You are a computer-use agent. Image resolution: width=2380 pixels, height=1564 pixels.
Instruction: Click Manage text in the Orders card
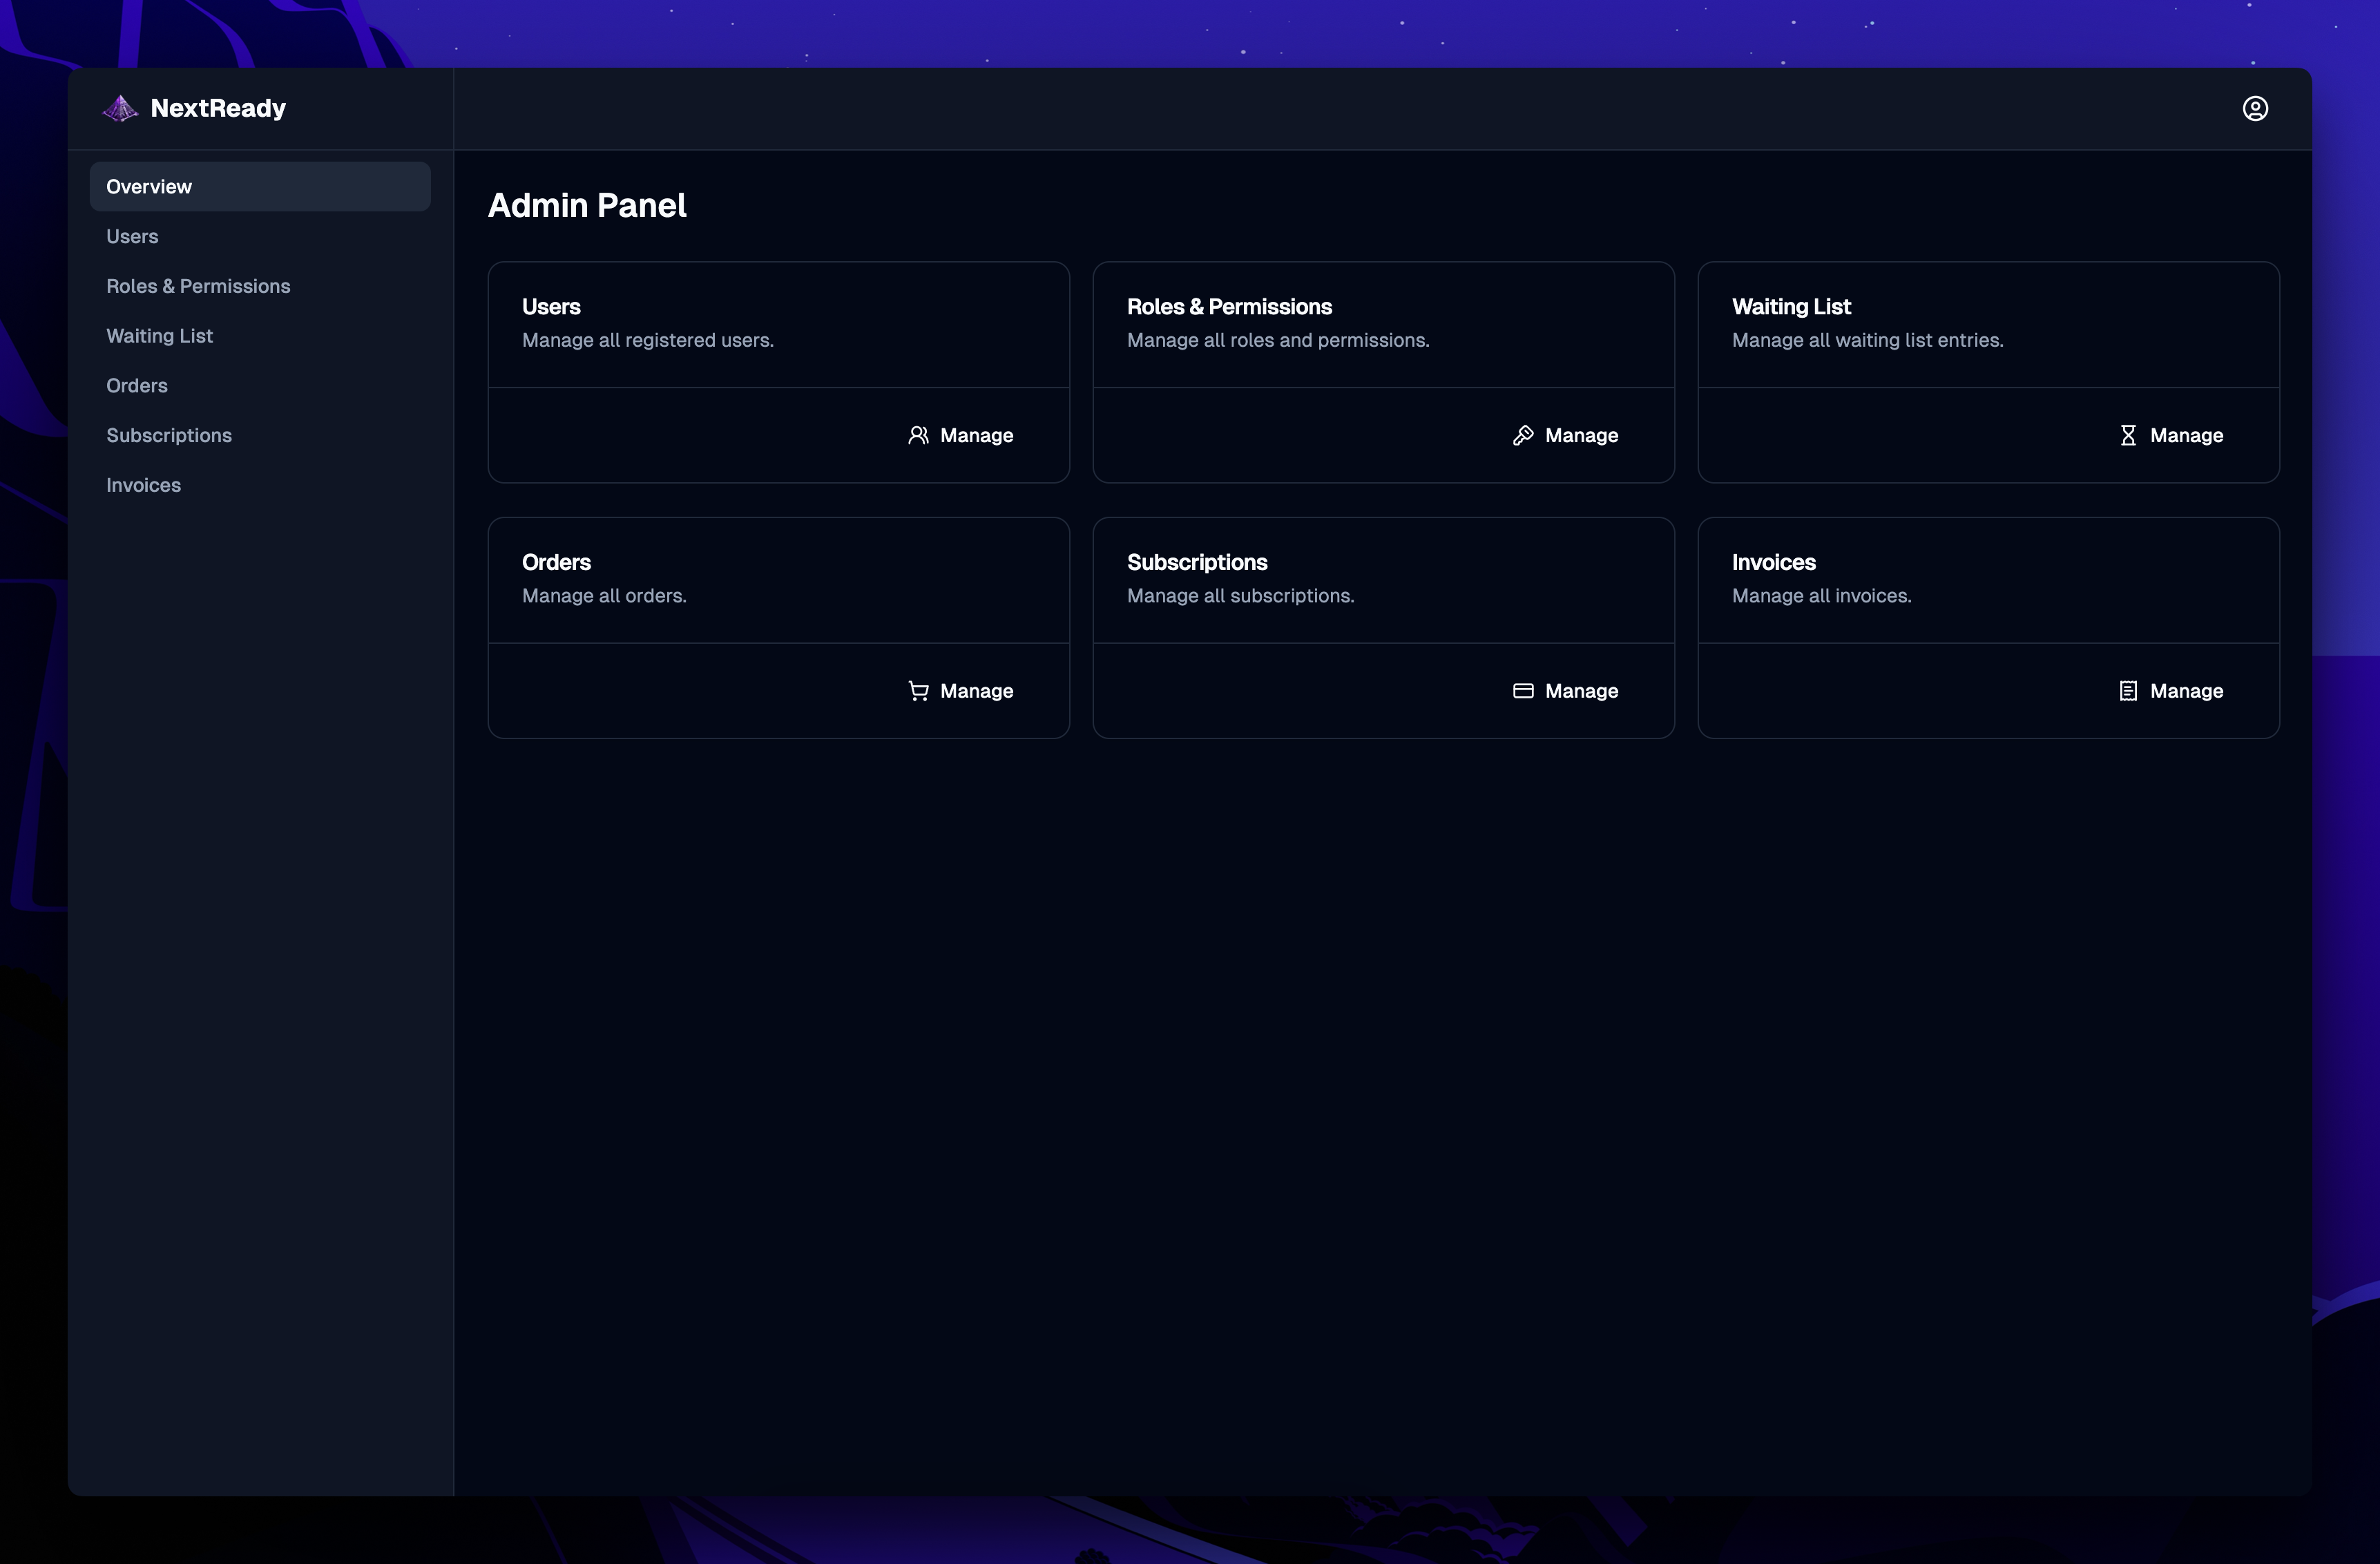tap(976, 692)
